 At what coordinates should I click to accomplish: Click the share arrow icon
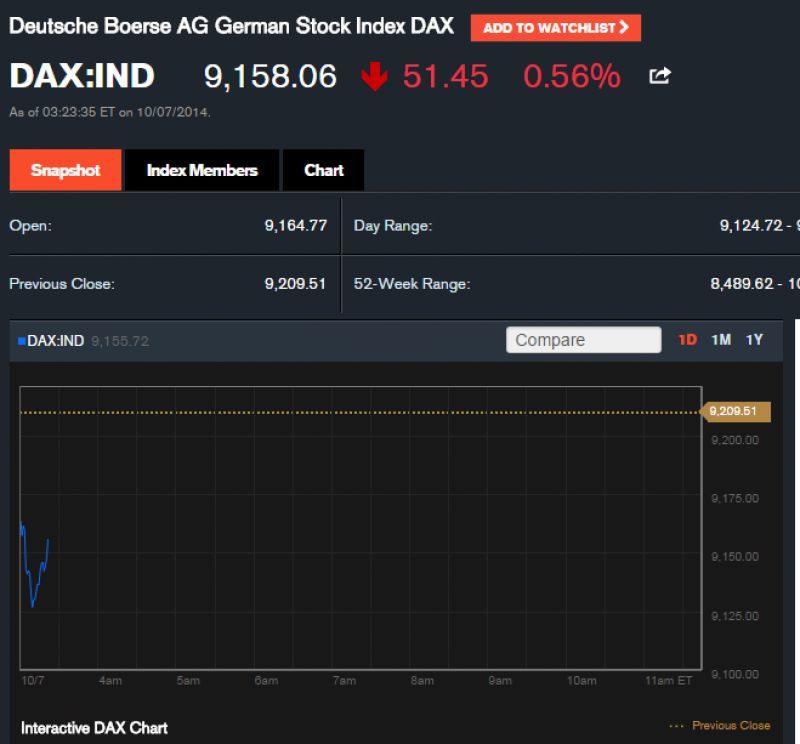click(x=660, y=76)
